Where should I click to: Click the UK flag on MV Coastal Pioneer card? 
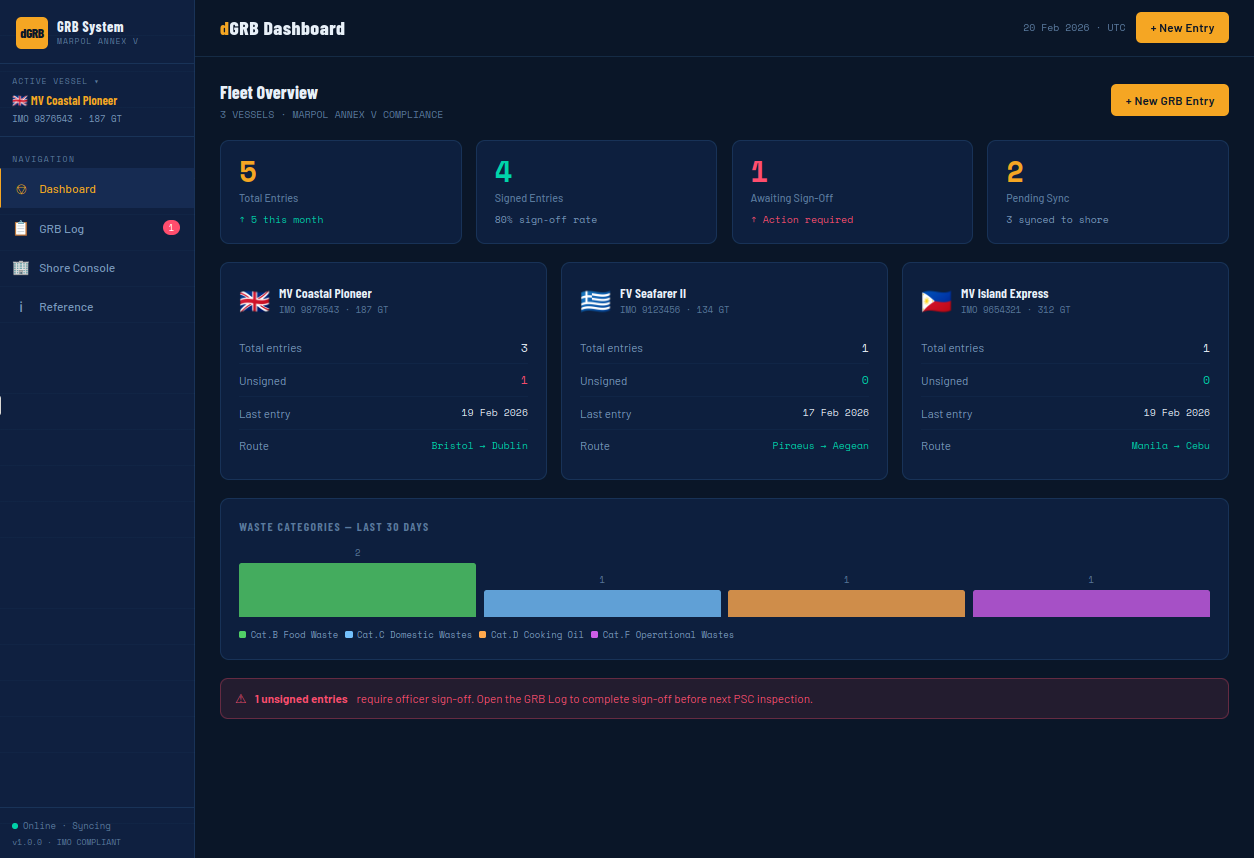(254, 301)
